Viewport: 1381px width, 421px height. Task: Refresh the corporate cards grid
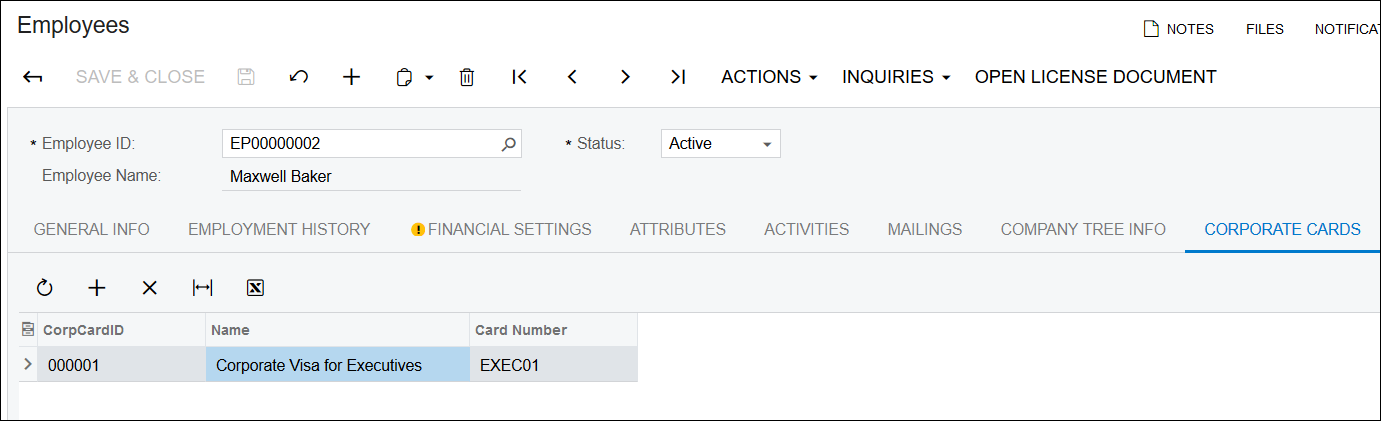point(44,288)
